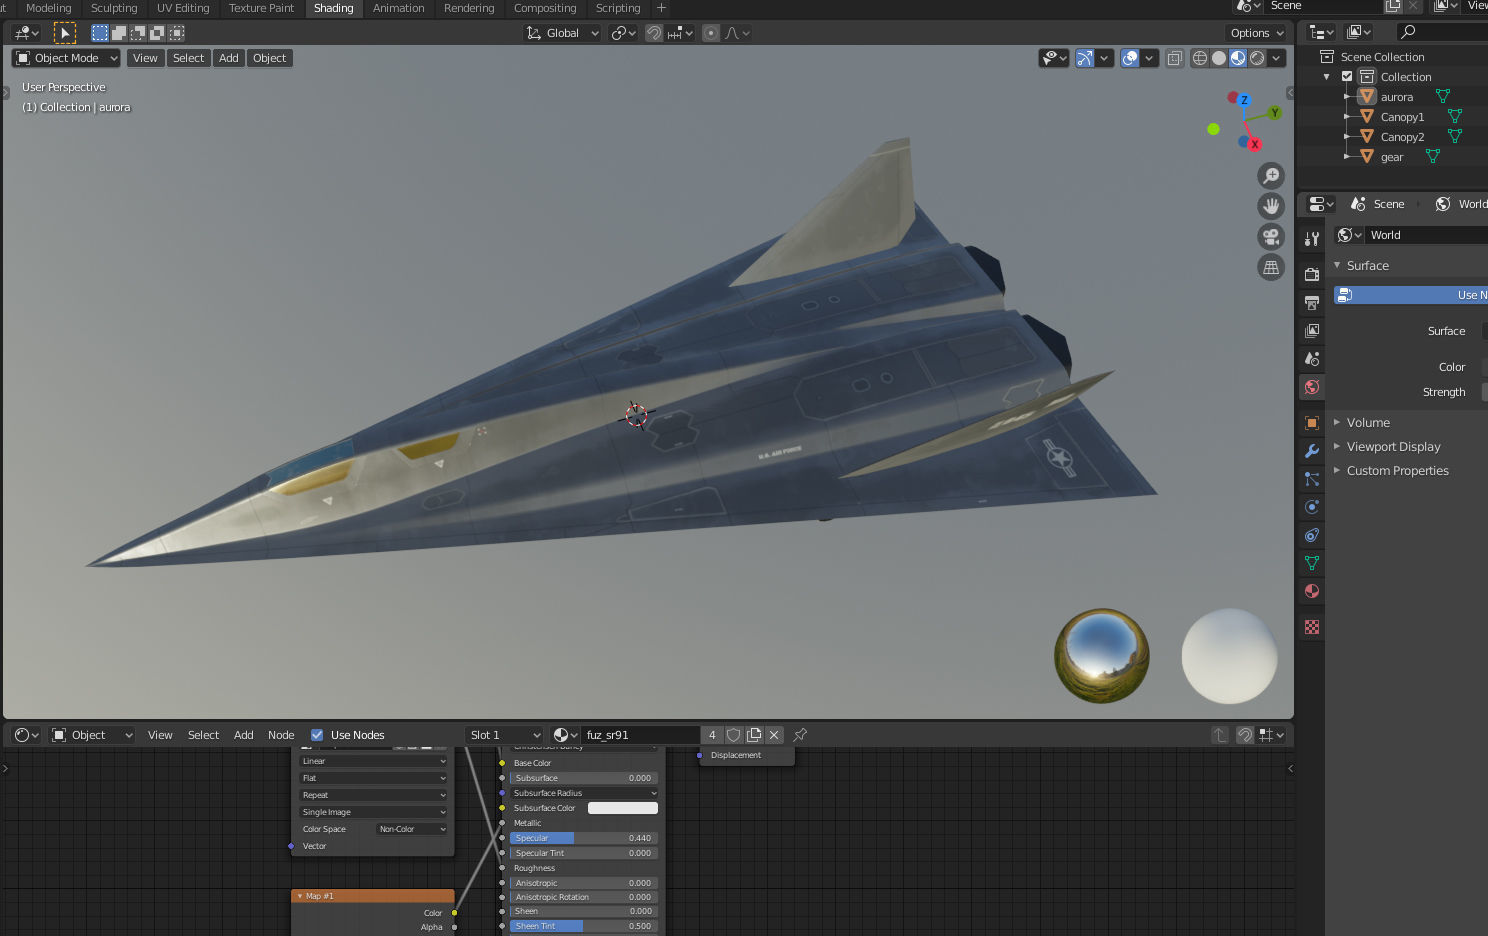Adjust the Specular 0.440 slider
This screenshot has width=1488, height=936.
584,838
